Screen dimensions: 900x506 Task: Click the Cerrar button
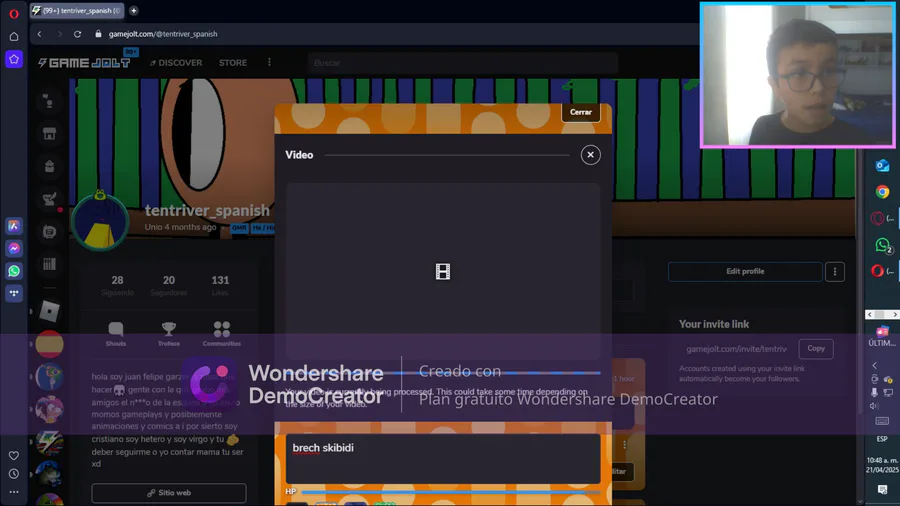pyautogui.click(x=581, y=112)
